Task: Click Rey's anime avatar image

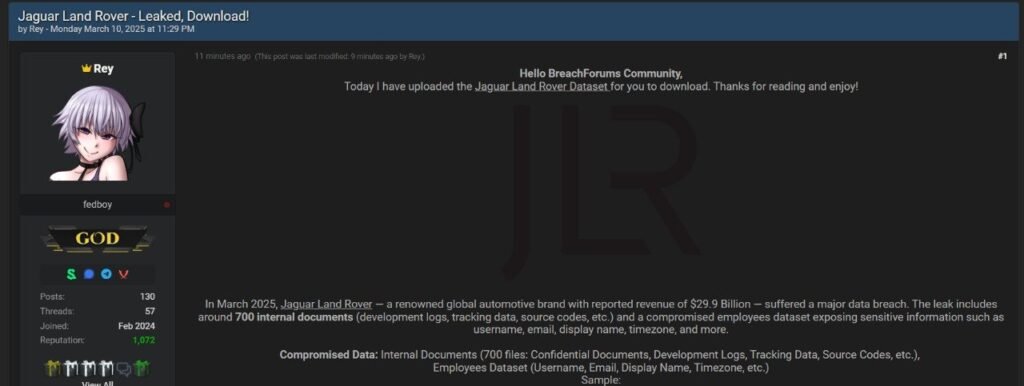Action: click(x=97, y=133)
